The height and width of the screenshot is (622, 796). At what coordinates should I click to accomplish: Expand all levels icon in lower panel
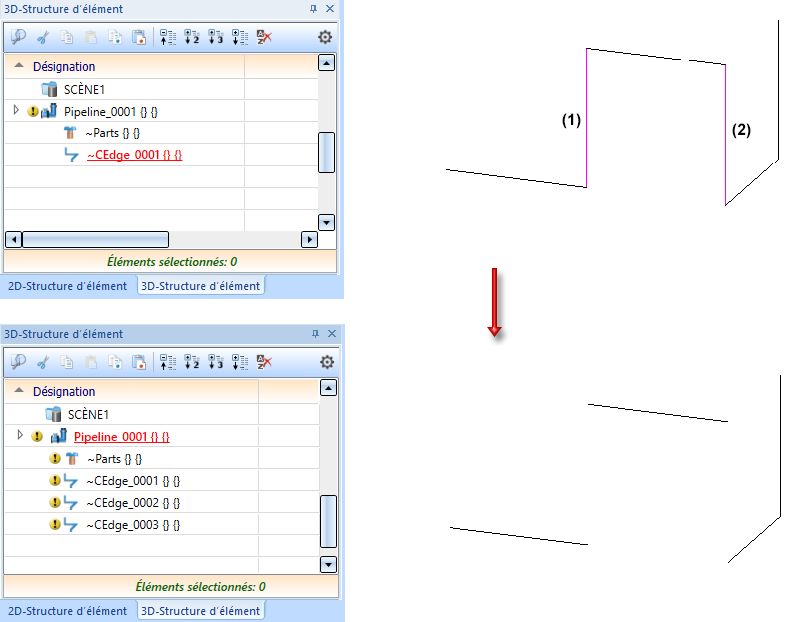[240, 362]
